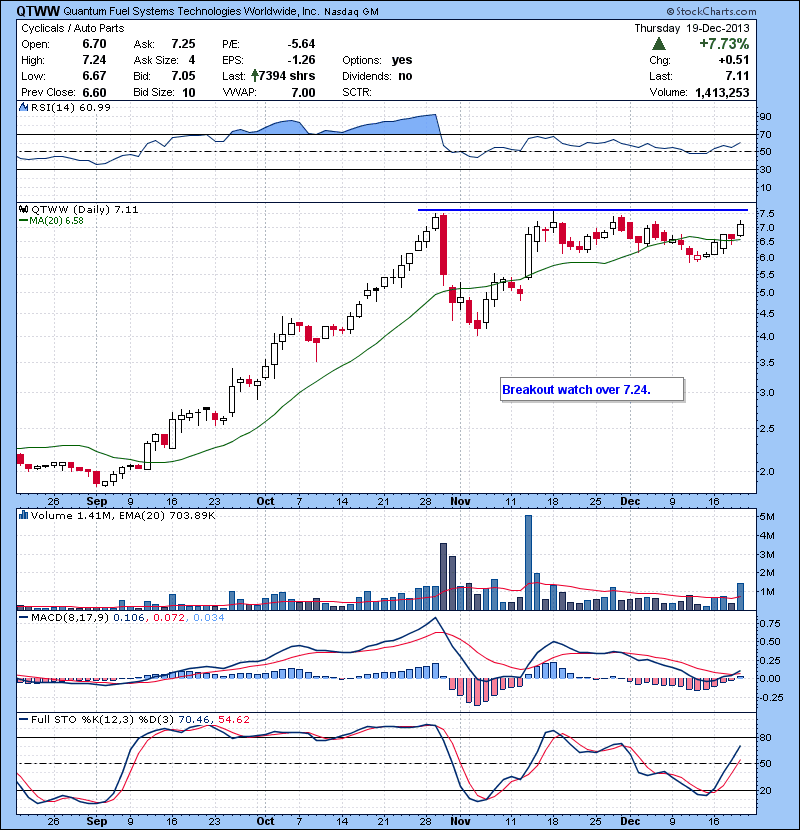Click the P/E value -5.64
Image resolution: width=800 pixels, height=830 pixels.
(x=301, y=44)
